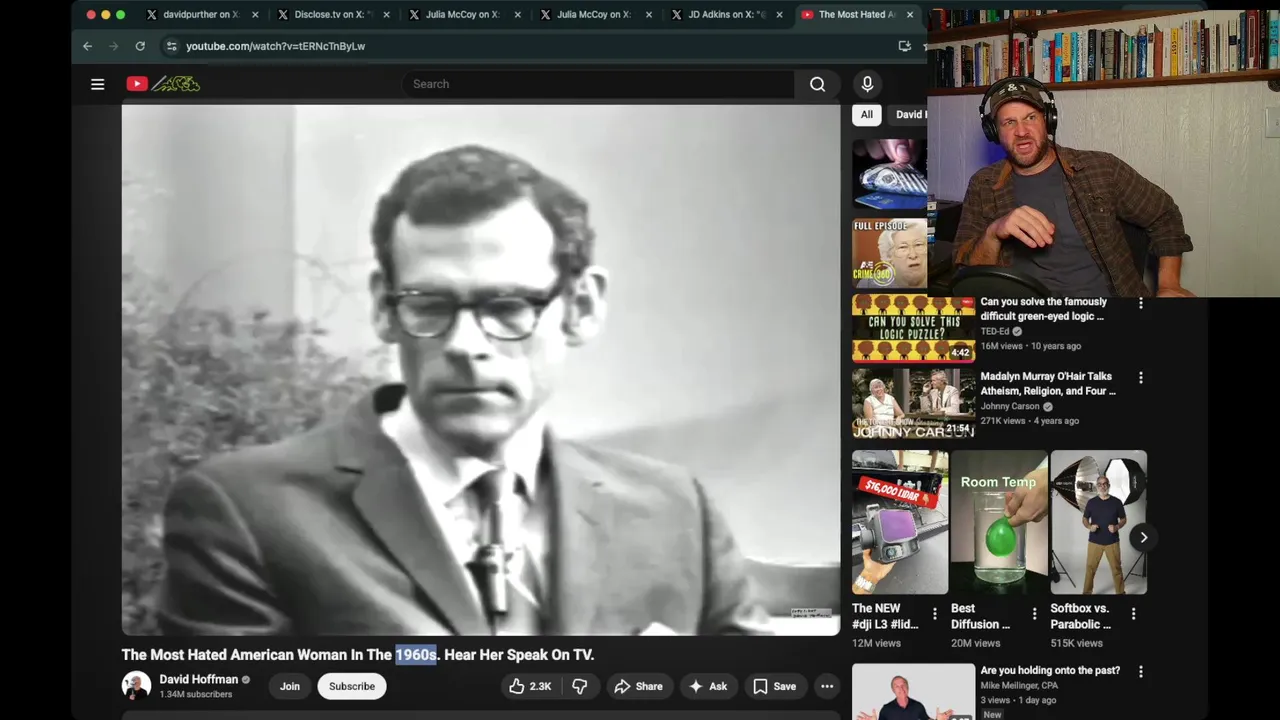Open 'Can you solve the famously difficult' title
Image resolution: width=1280 pixels, height=720 pixels.
(x=1043, y=309)
